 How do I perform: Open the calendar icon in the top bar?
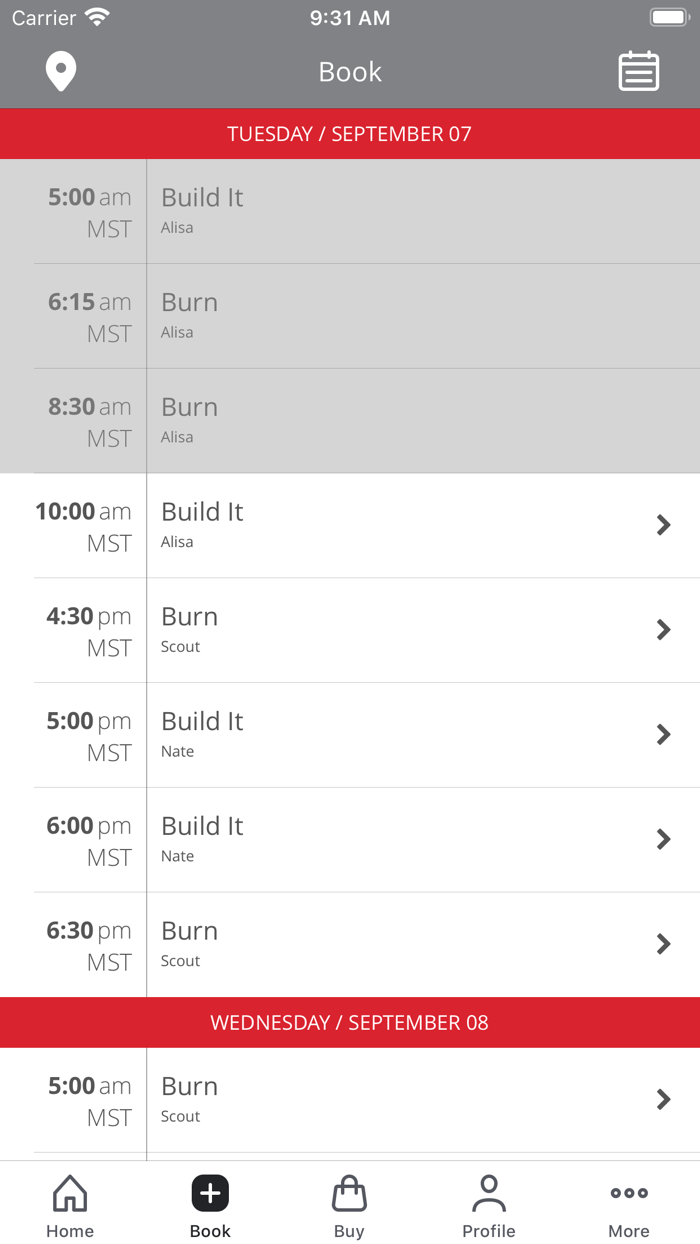638,71
